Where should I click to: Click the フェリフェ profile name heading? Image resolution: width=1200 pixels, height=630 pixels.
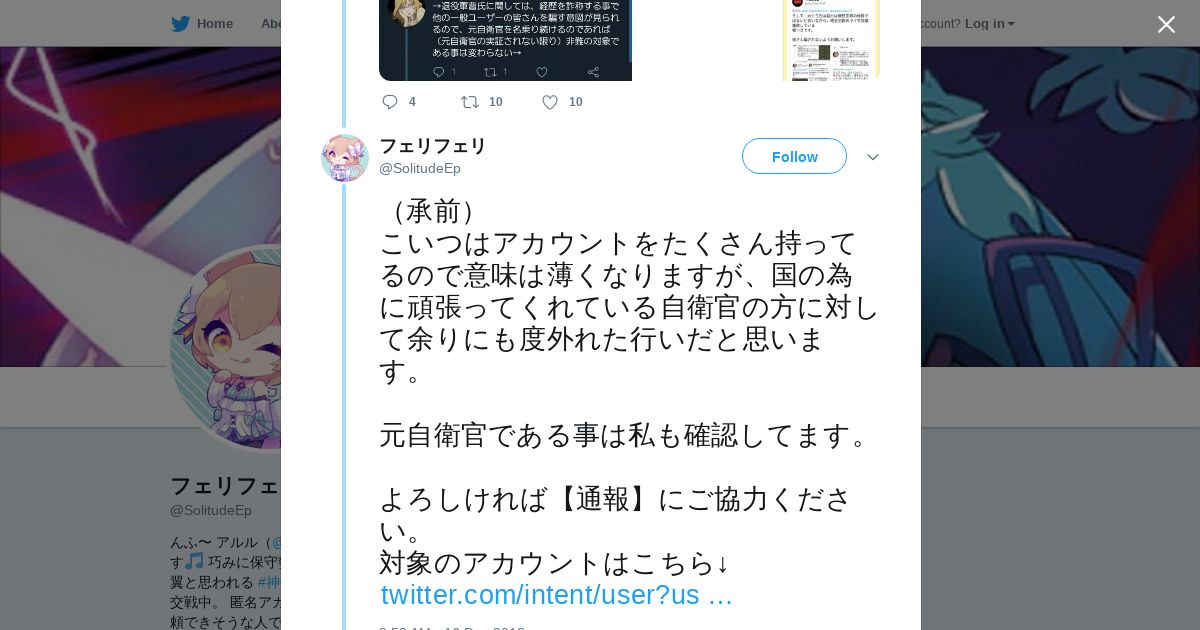click(x=225, y=486)
